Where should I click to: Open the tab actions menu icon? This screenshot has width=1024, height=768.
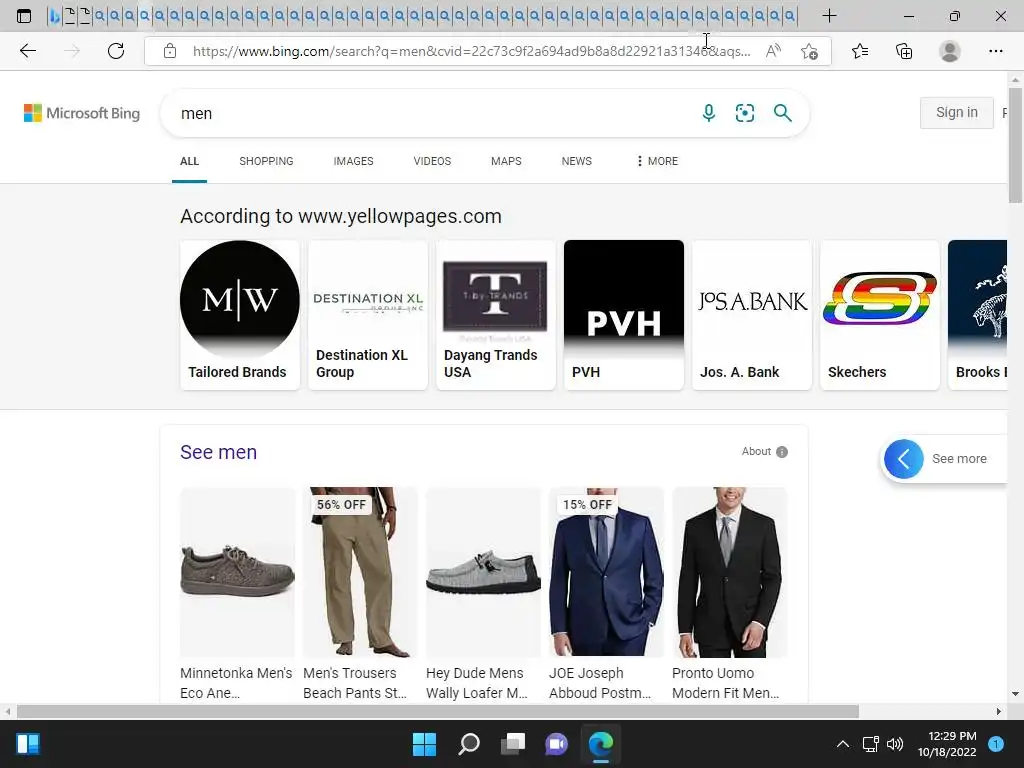click(x=24, y=16)
